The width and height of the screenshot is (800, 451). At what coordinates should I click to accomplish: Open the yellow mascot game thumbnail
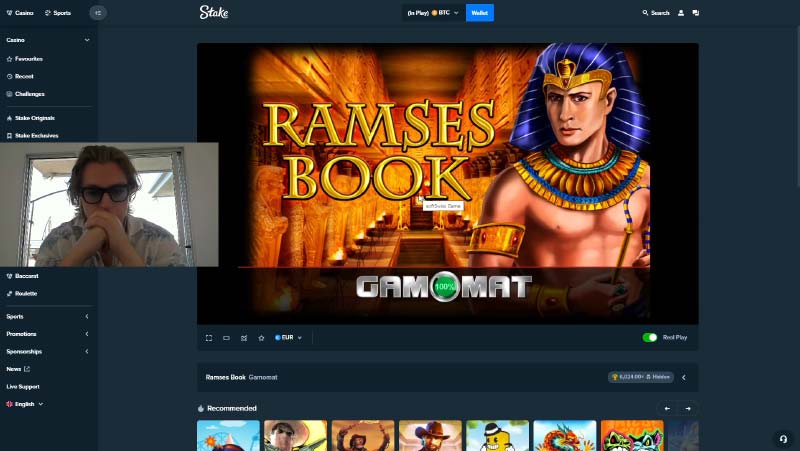[x=497, y=435]
